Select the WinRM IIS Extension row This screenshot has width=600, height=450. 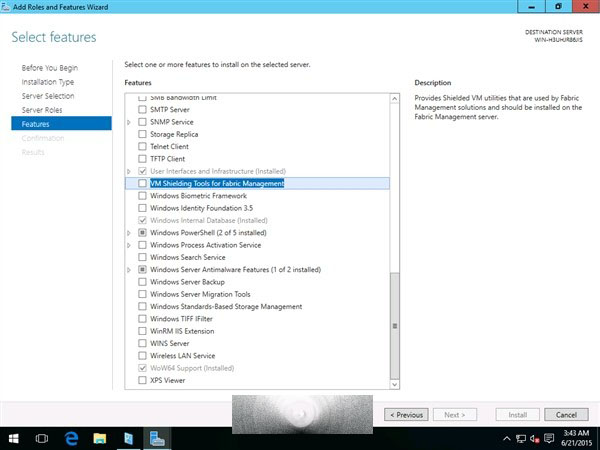click(257, 331)
